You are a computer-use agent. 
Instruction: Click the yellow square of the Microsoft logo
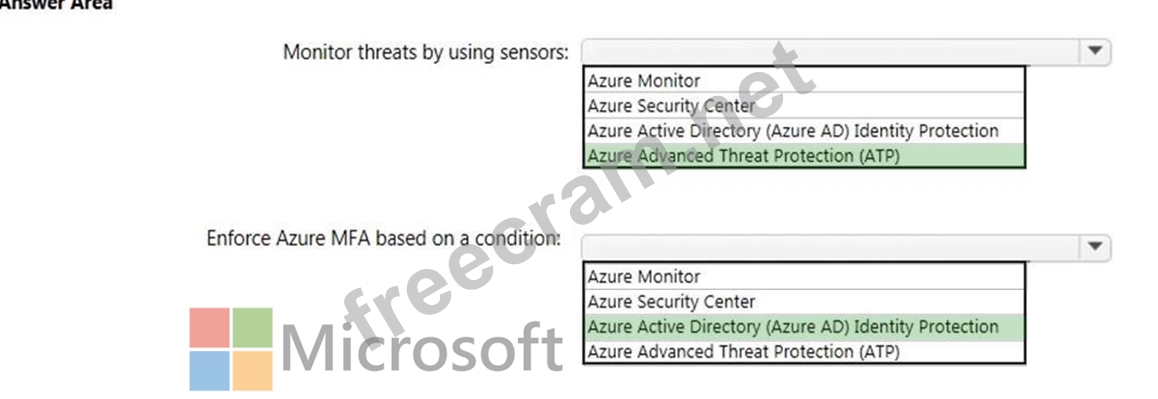click(253, 371)
